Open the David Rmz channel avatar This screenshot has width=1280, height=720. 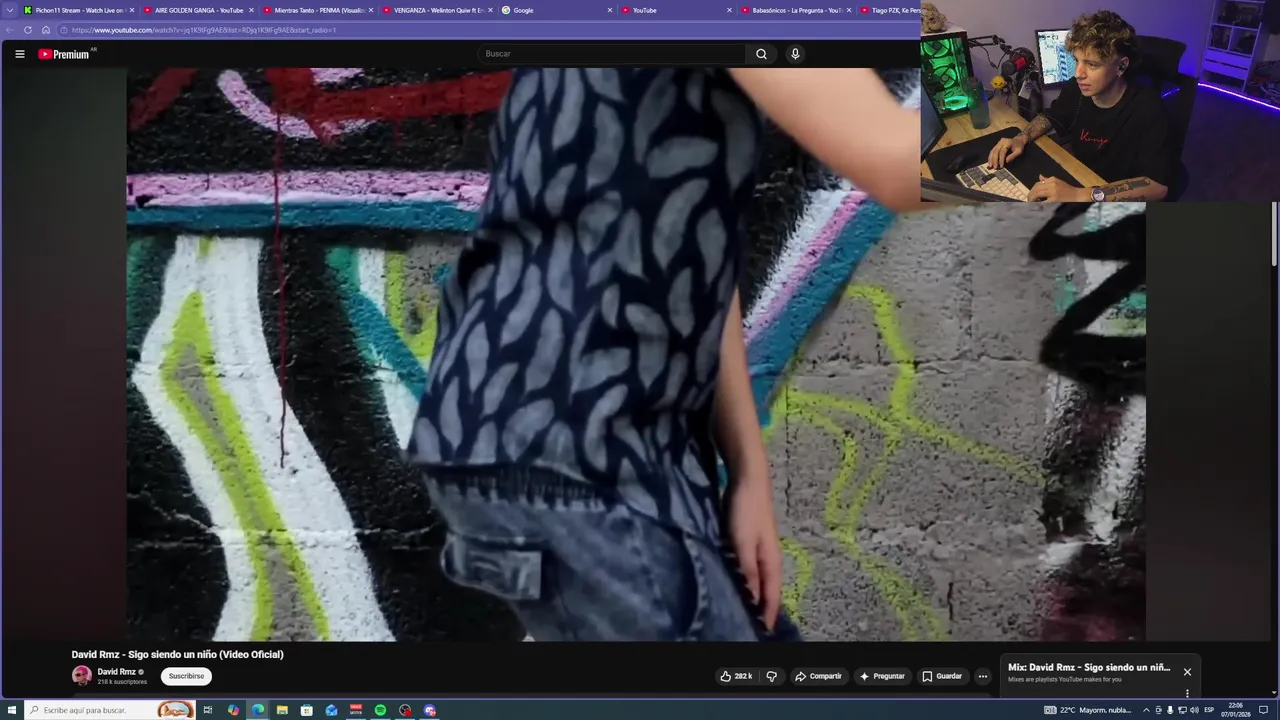click(82, 675)
